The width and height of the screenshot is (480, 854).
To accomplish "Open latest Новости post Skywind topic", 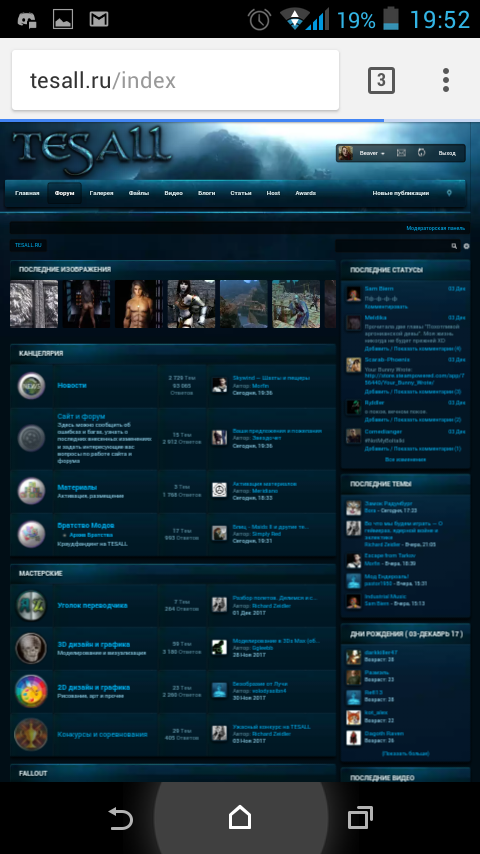I will point(271,377).
